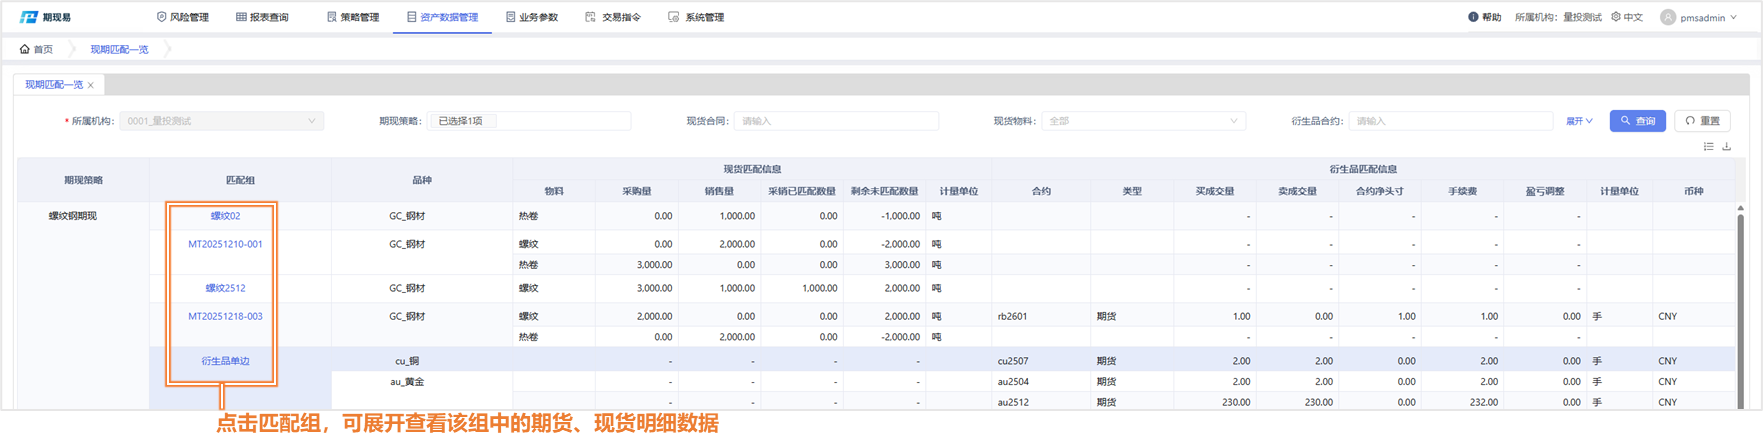
Task: Click the 重置 reset button
Action: 1702,121
